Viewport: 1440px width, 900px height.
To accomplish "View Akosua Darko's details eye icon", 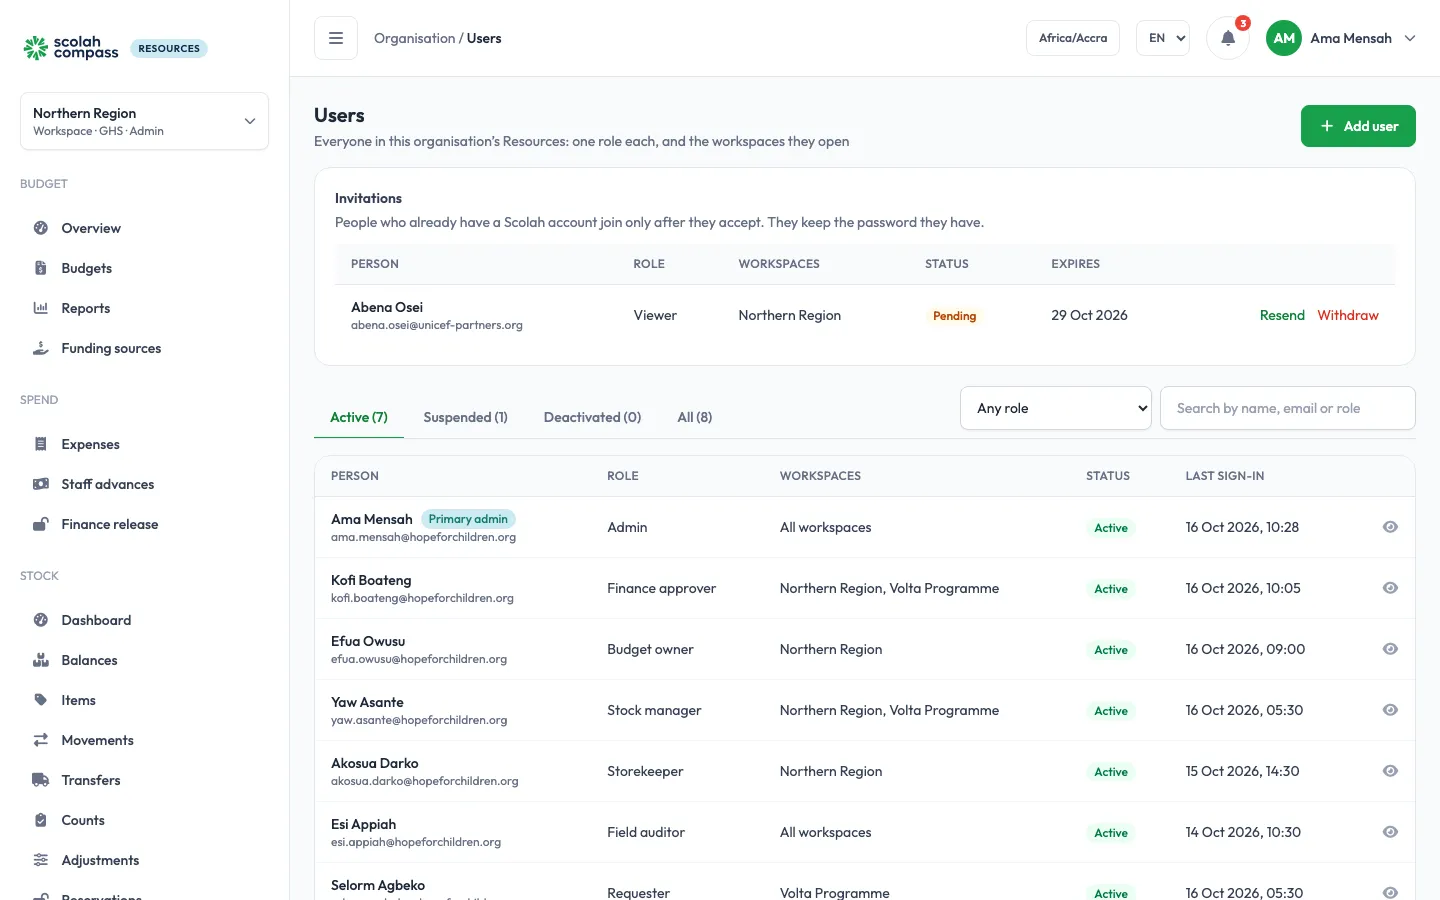I will (1390, 771).
